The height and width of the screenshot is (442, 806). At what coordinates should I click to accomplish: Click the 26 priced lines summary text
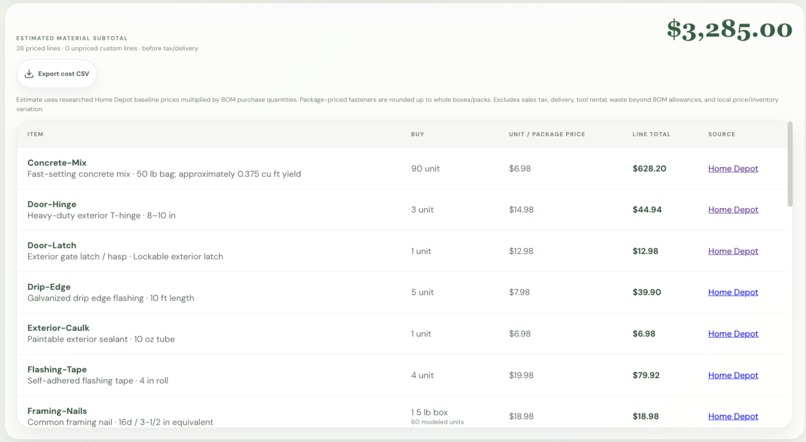coord(107,48)
